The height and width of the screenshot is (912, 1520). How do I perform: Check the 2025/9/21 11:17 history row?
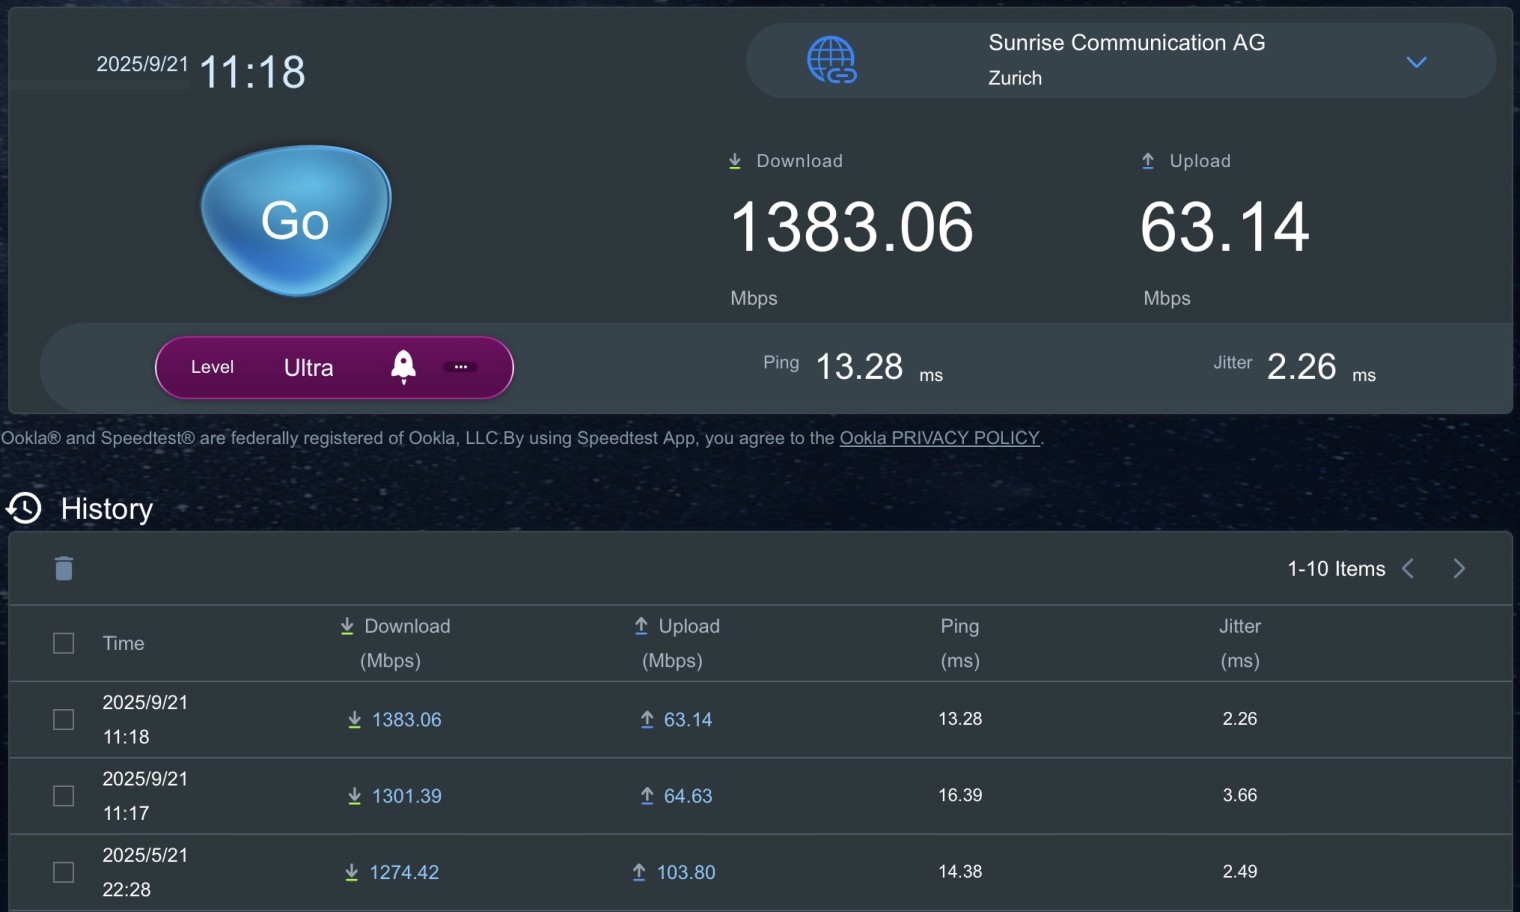click(x=64, y=796)
